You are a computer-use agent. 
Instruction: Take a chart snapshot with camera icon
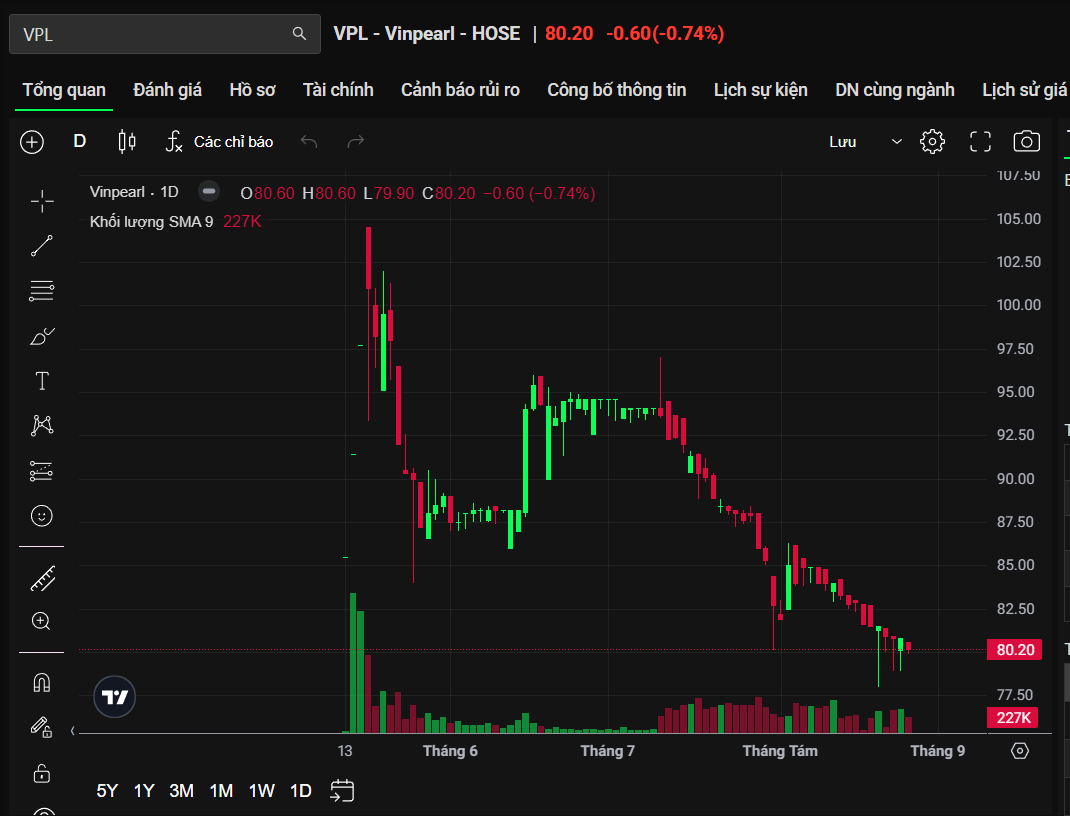[1026, 142]
